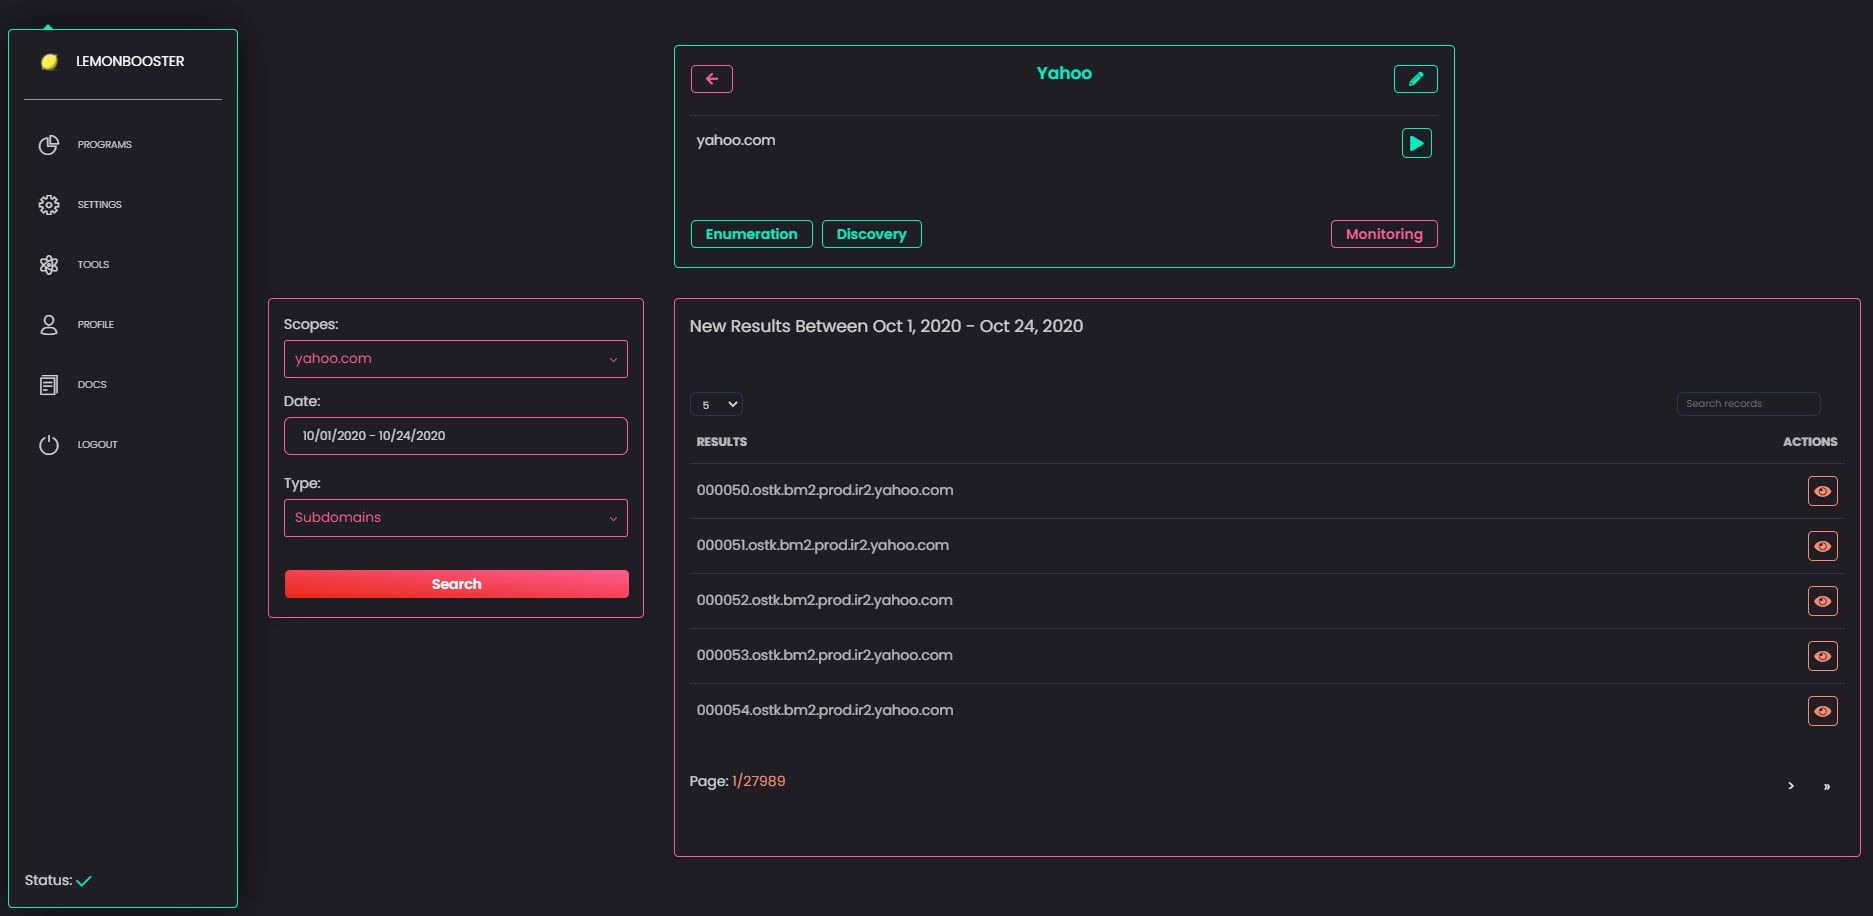The height and width of the screenshot is (916, 1873).
Task: Select the 000053.ostk.bm2.prod.ir2.yahoo.com row text
Action: pos(825,656)
